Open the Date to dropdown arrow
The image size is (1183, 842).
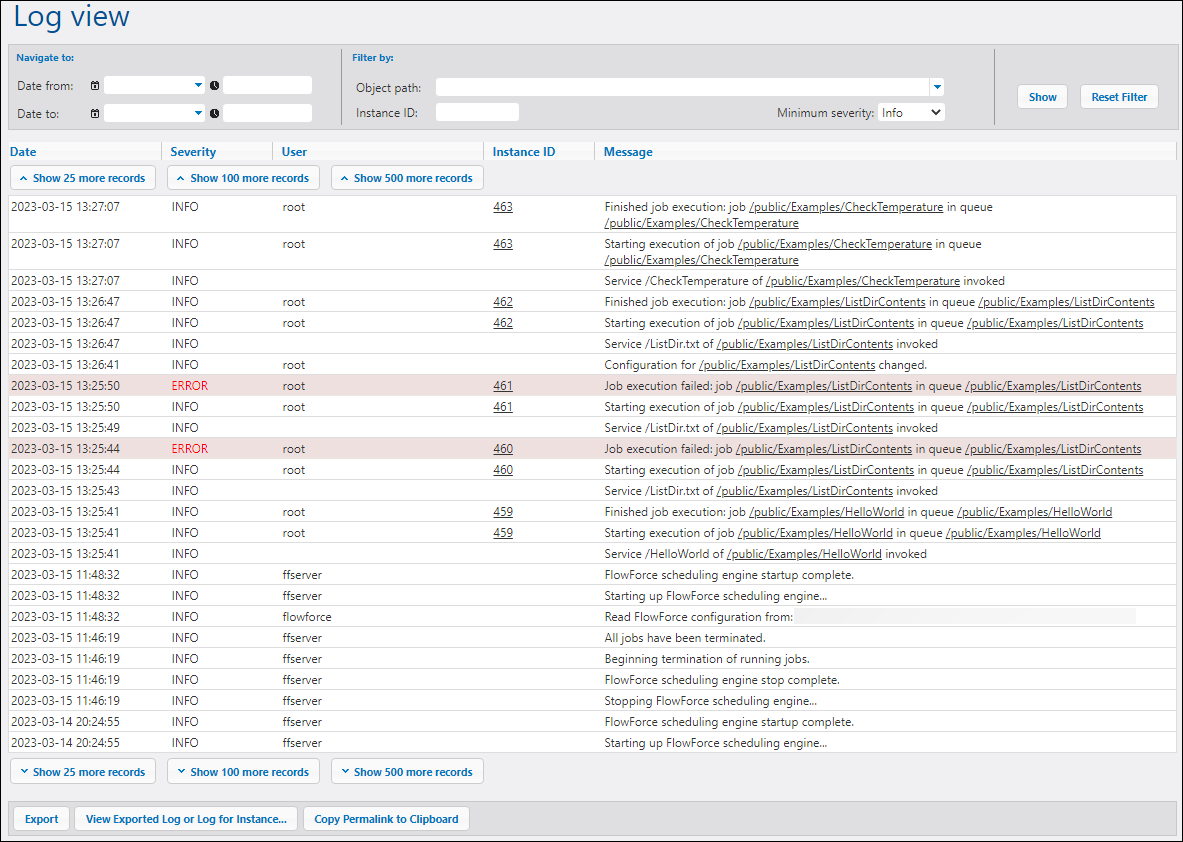tap(198, 114)
